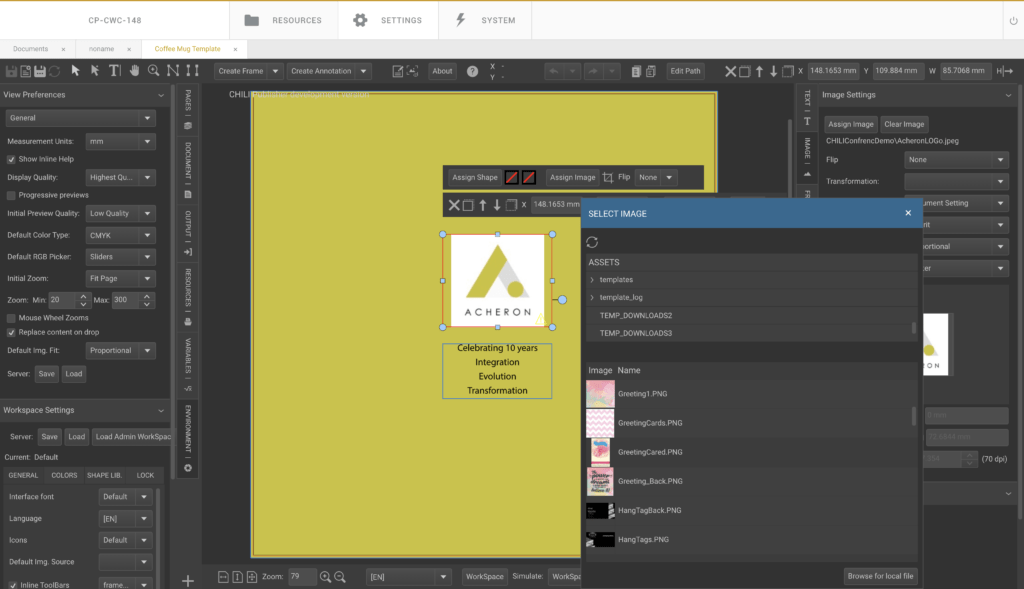
Task: Send frame backward using top-toolbar down arrow
Action: point(773,71)
